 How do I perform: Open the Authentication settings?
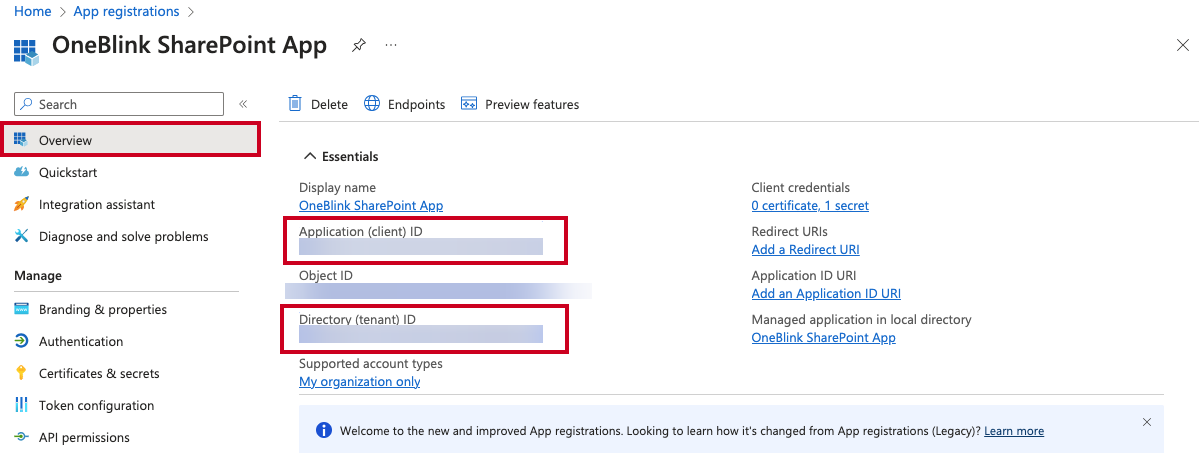[81, 341]
